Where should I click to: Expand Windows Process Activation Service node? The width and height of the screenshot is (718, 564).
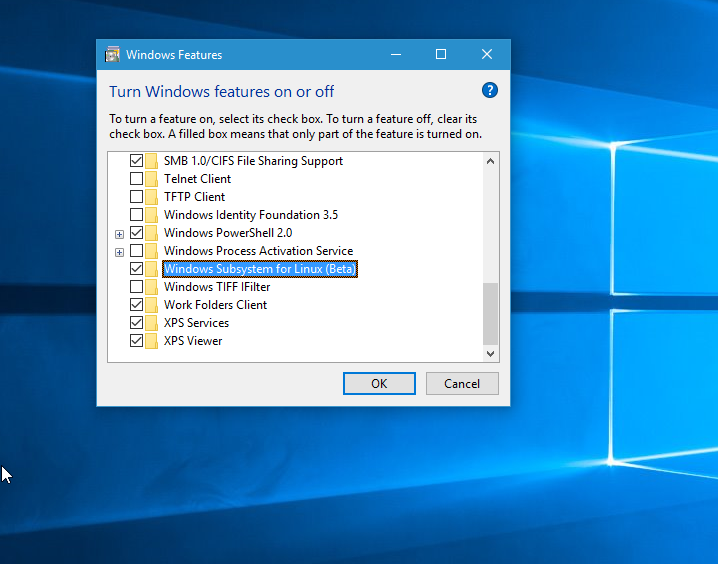120,252
